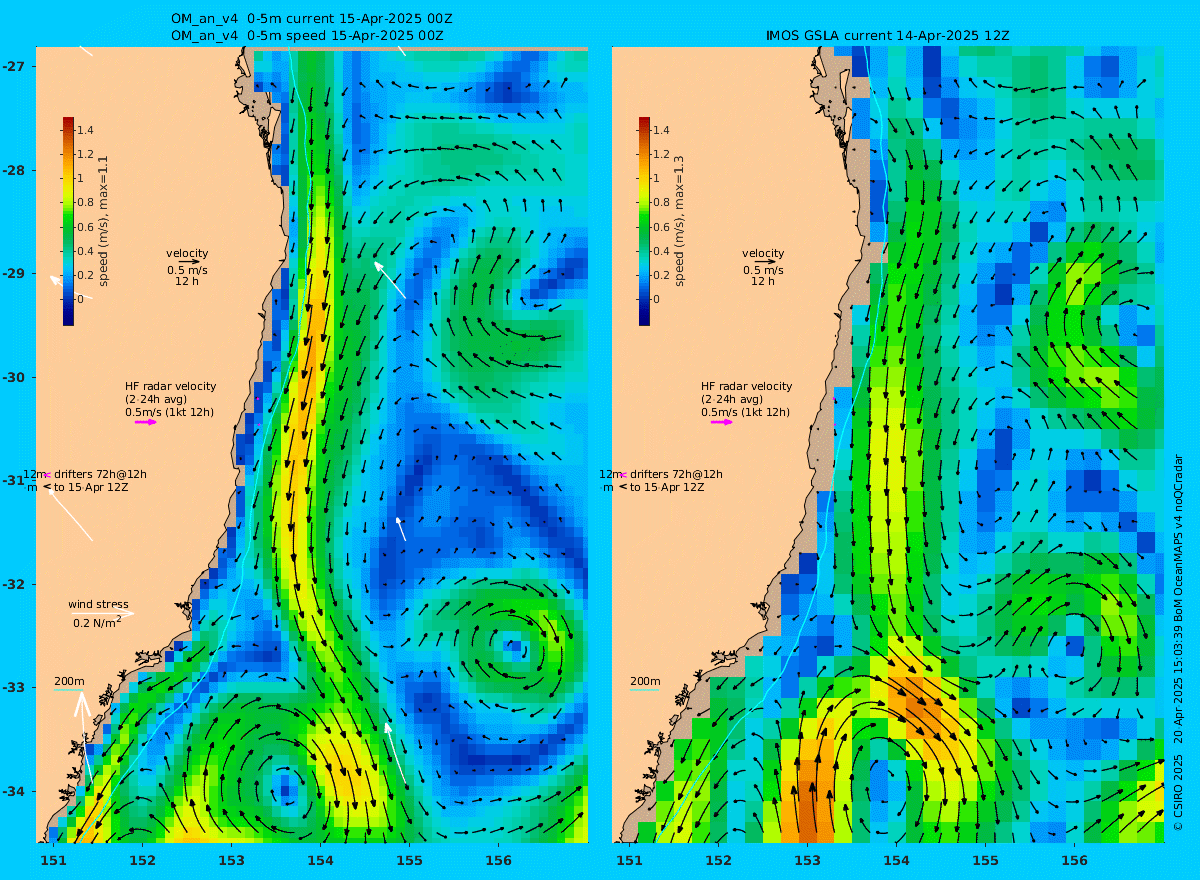Click the 1 tick on right colorbar

[656, 178]
